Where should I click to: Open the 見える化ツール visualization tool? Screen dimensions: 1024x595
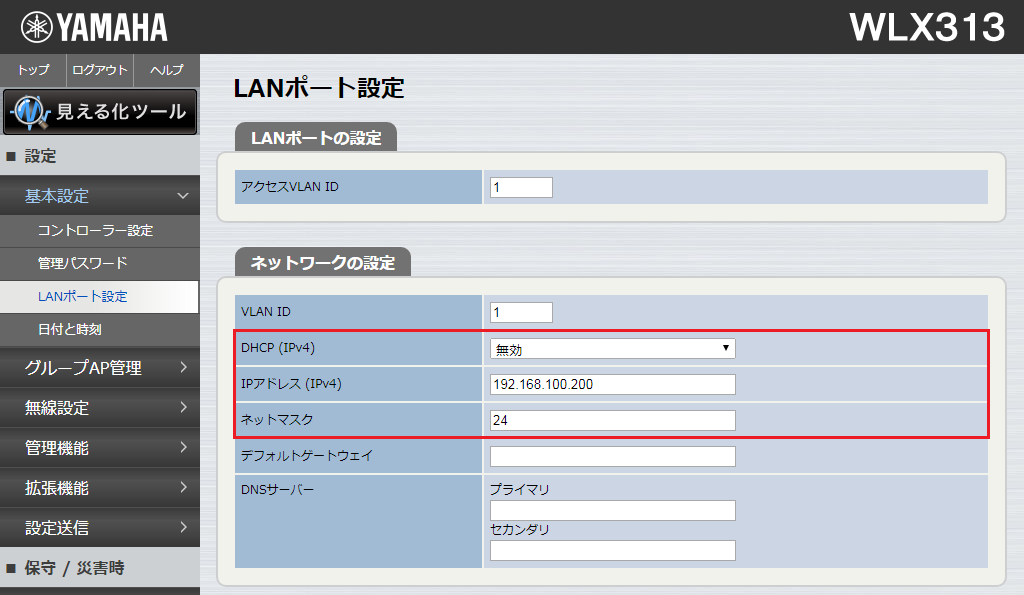pyautogui.click(x=100, y=112)
